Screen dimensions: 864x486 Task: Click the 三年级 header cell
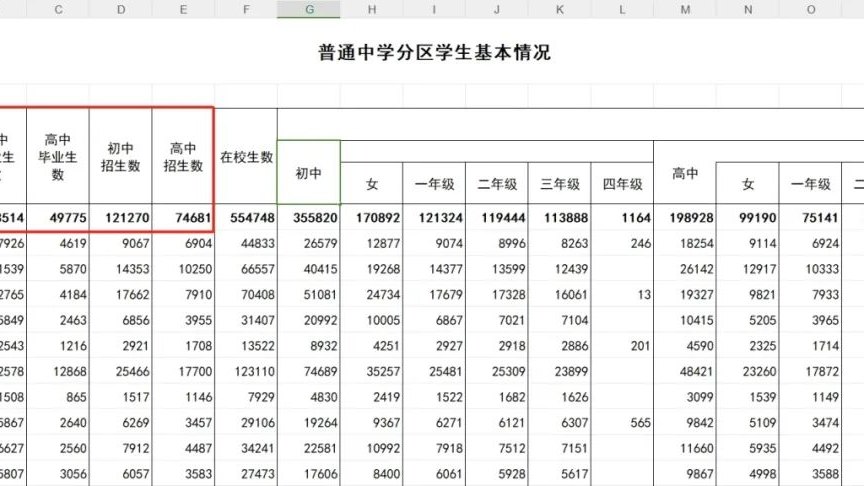560,183
